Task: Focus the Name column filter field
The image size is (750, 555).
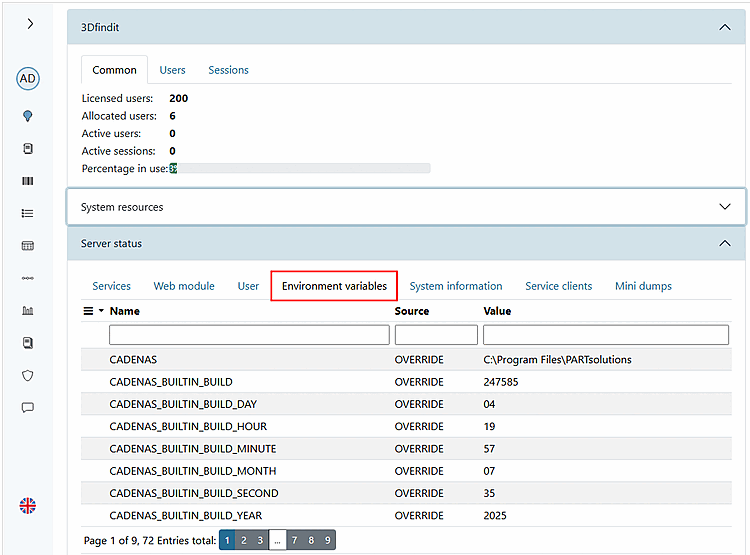Action: (x=249, y=335)
